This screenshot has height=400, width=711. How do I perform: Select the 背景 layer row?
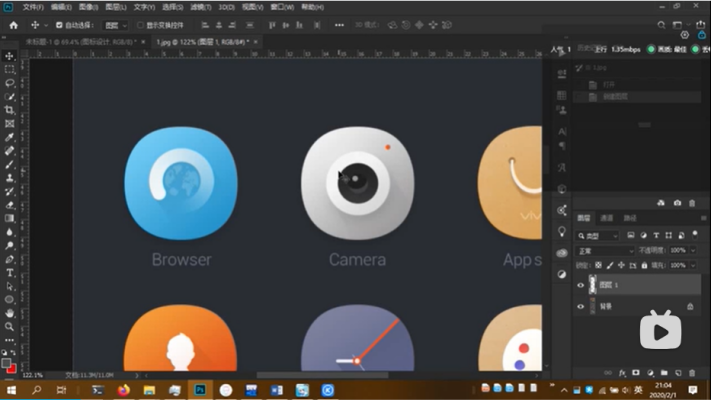tap(638, 307)
